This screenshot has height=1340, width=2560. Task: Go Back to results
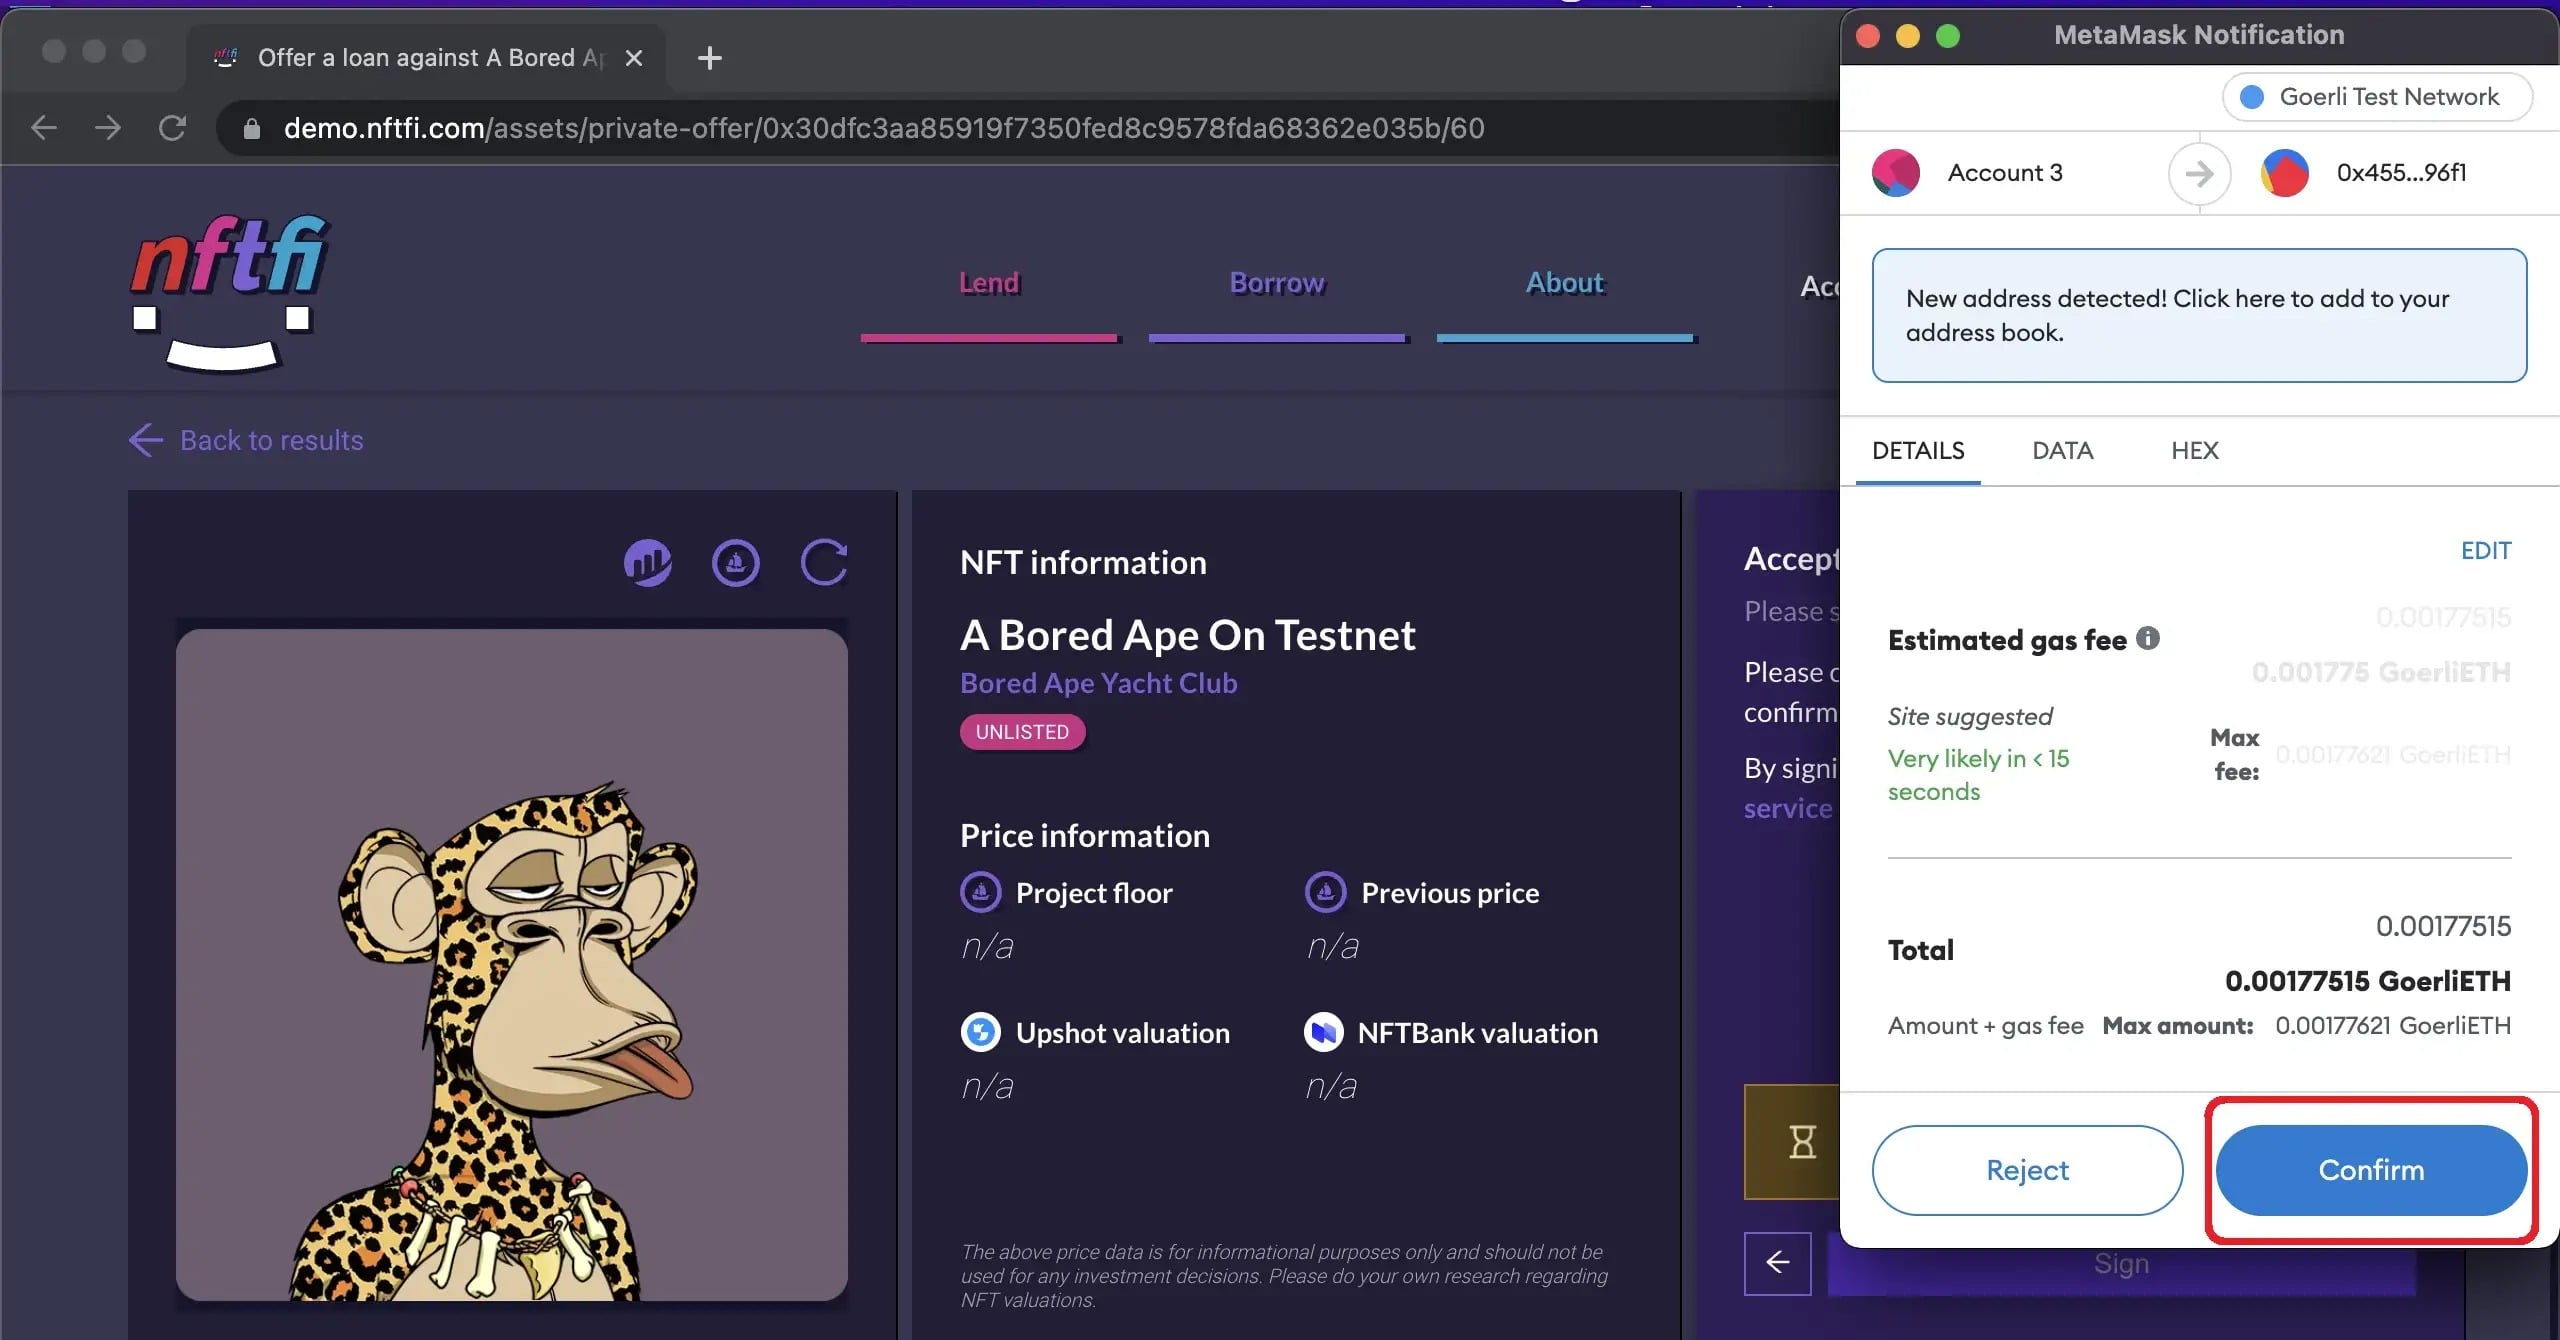[x=246, y=440]
